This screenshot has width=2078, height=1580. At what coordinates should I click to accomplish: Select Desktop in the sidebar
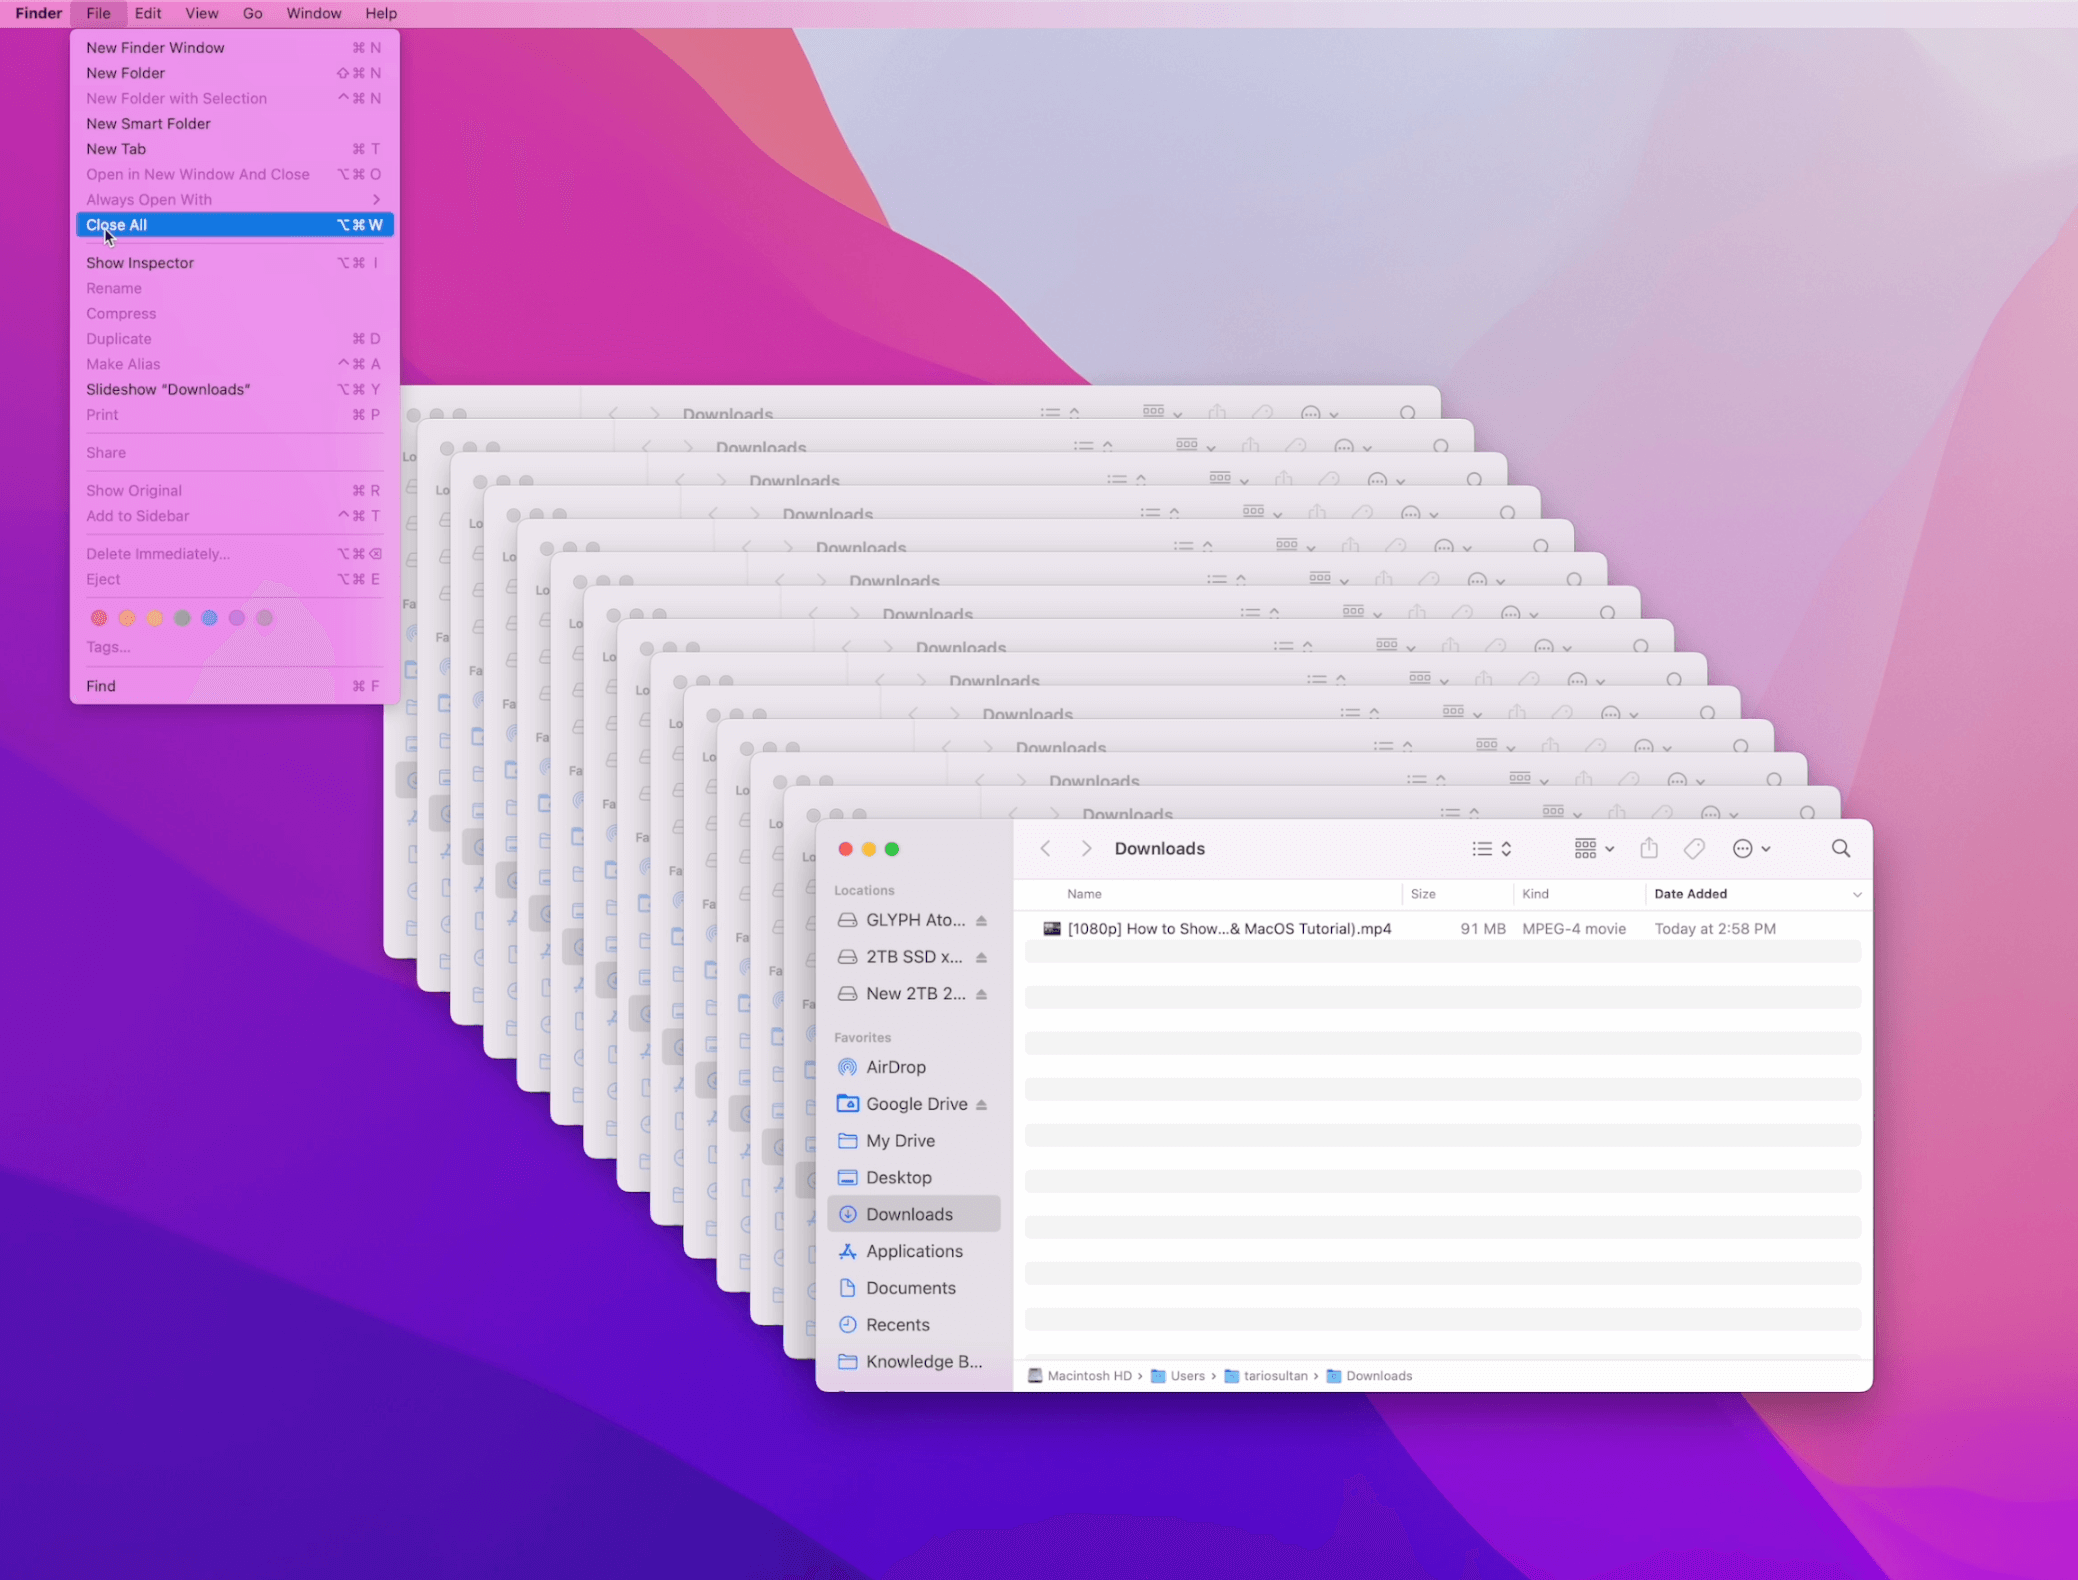(913, 1178)
